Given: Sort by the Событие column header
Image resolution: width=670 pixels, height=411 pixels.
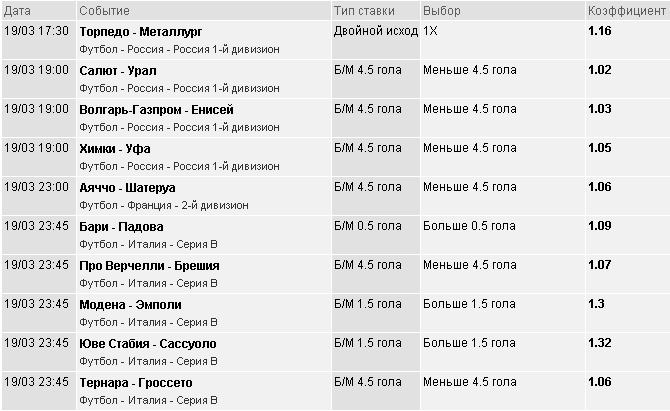Looking at the screenshot, I should pos(104,10).
